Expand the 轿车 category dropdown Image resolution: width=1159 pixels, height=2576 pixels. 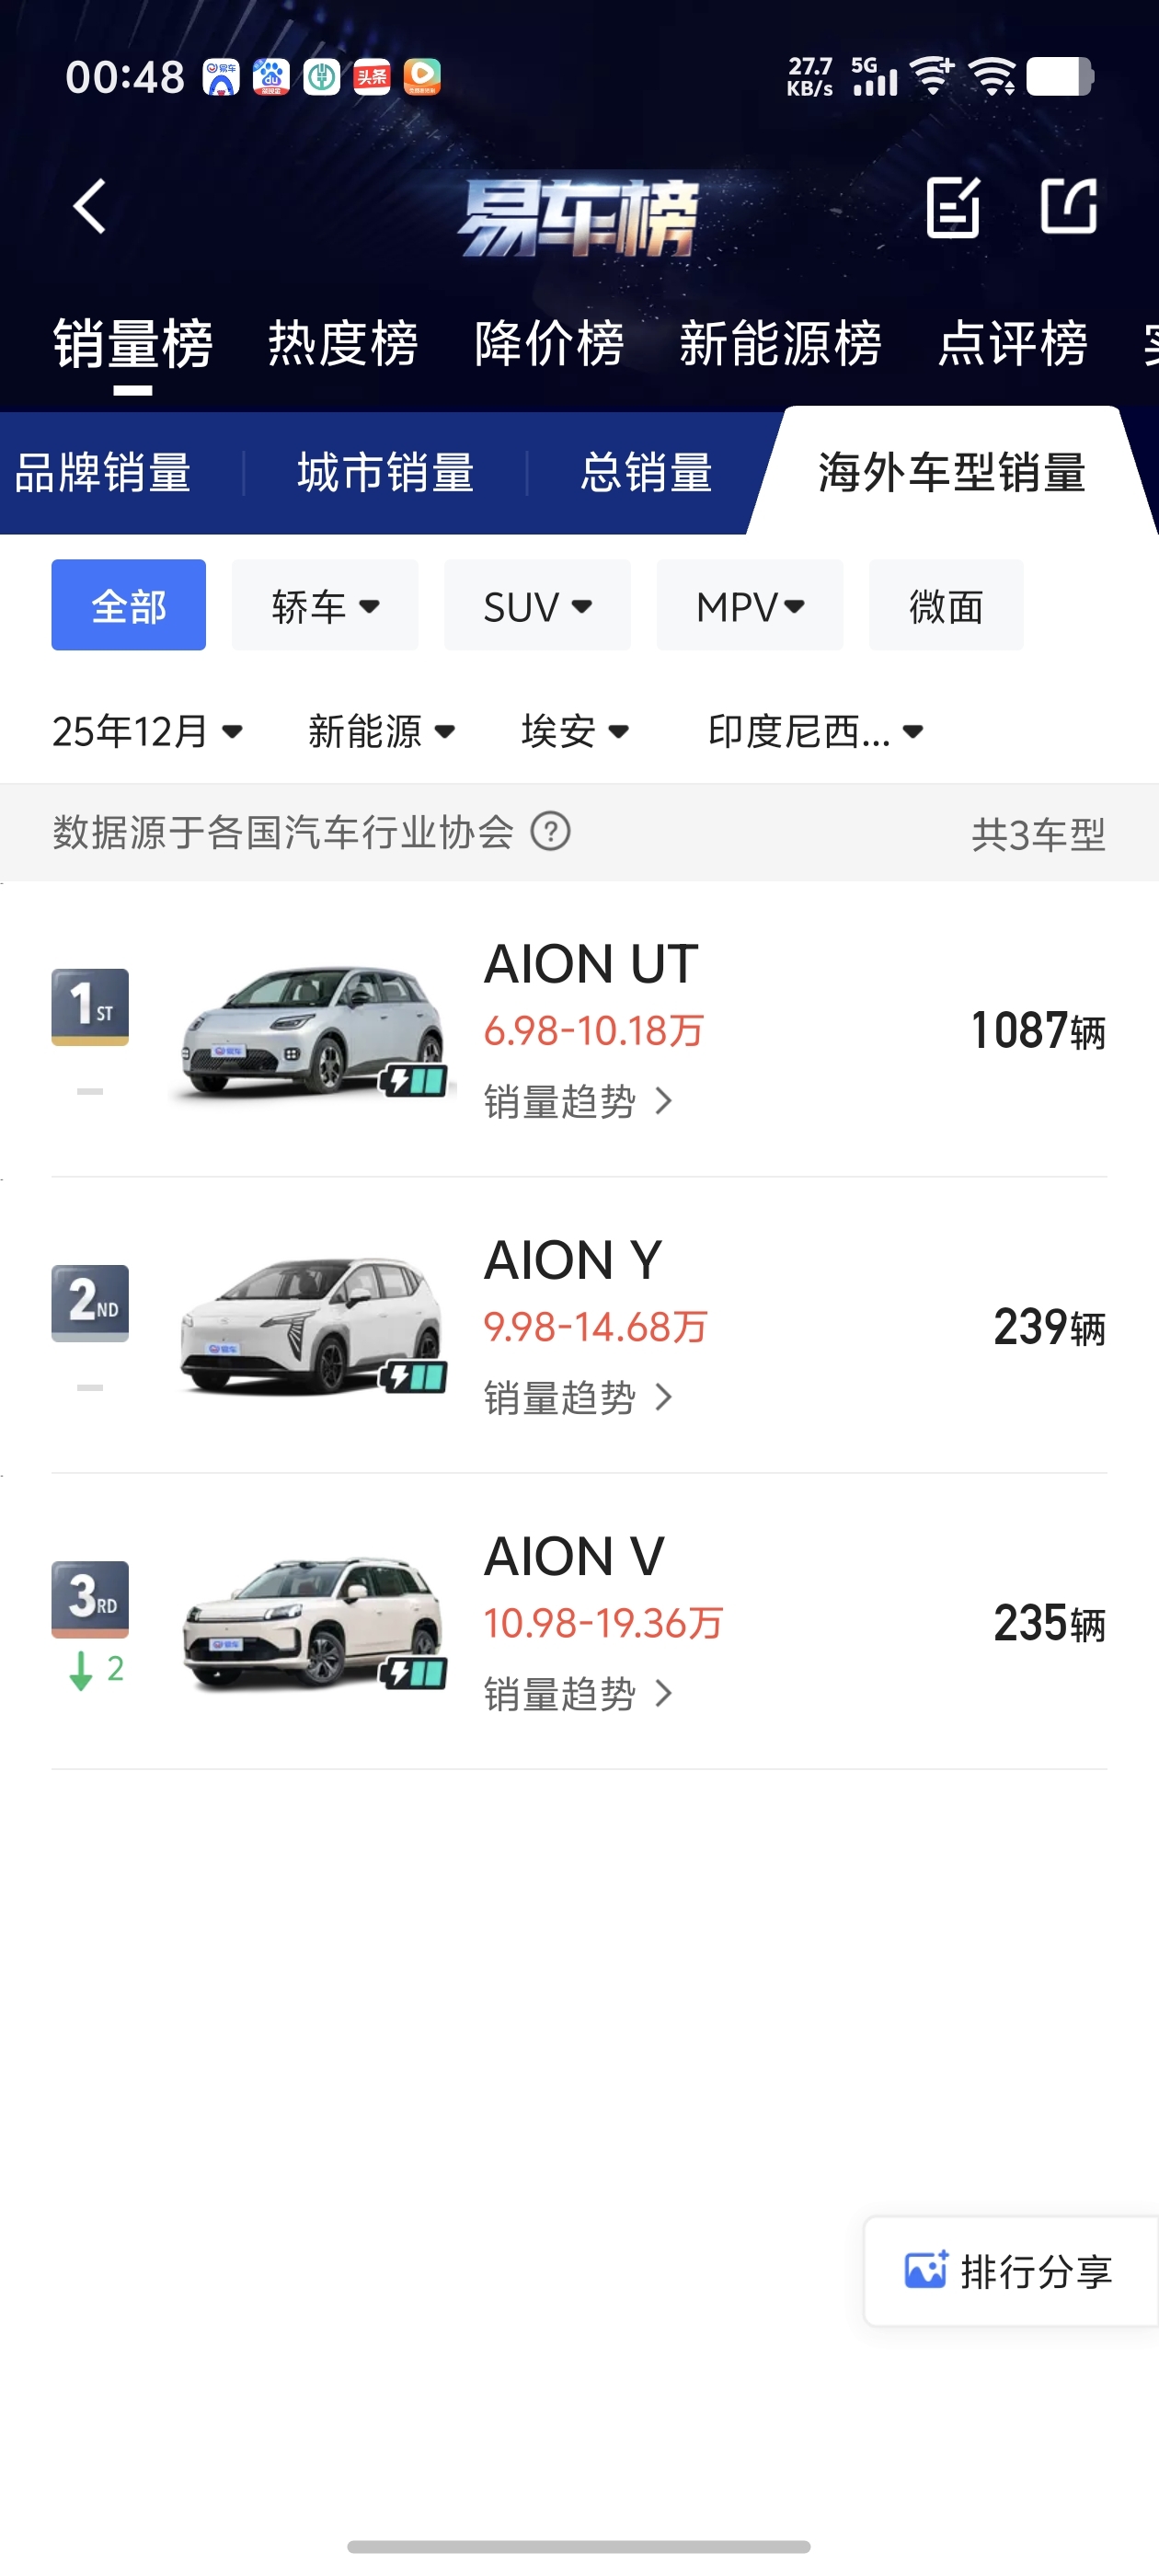325,605
